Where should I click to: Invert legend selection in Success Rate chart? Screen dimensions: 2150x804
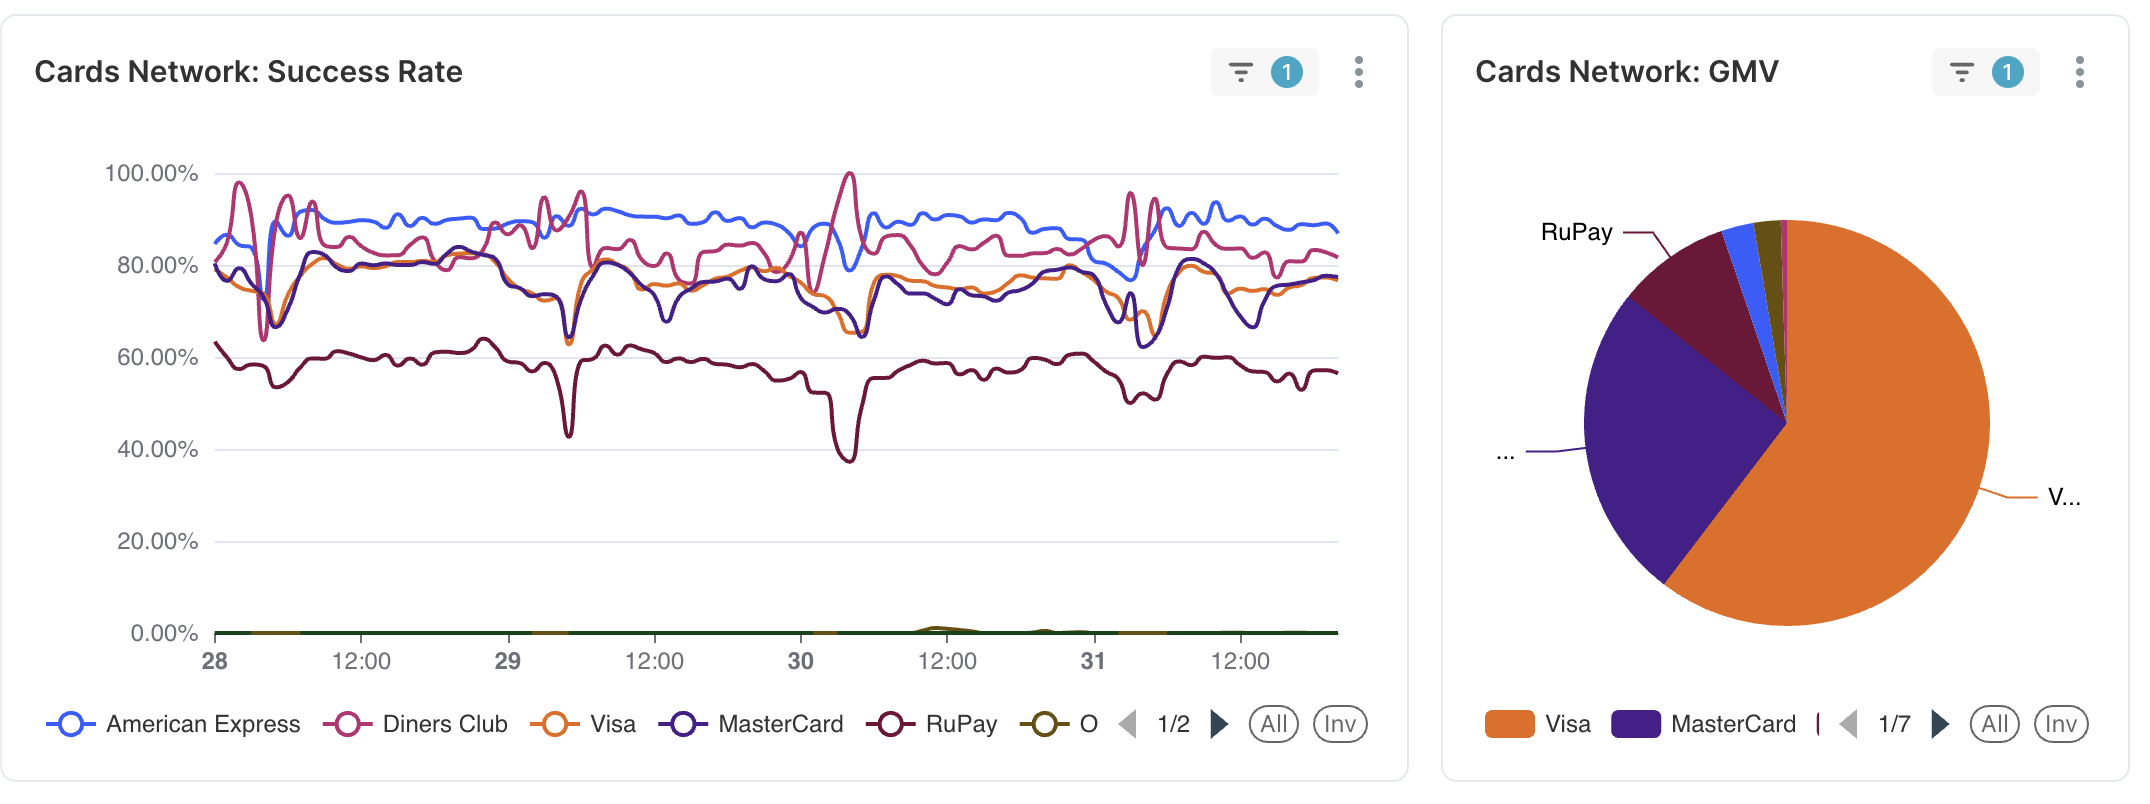pyautogui.click(x=1340, y=724)
